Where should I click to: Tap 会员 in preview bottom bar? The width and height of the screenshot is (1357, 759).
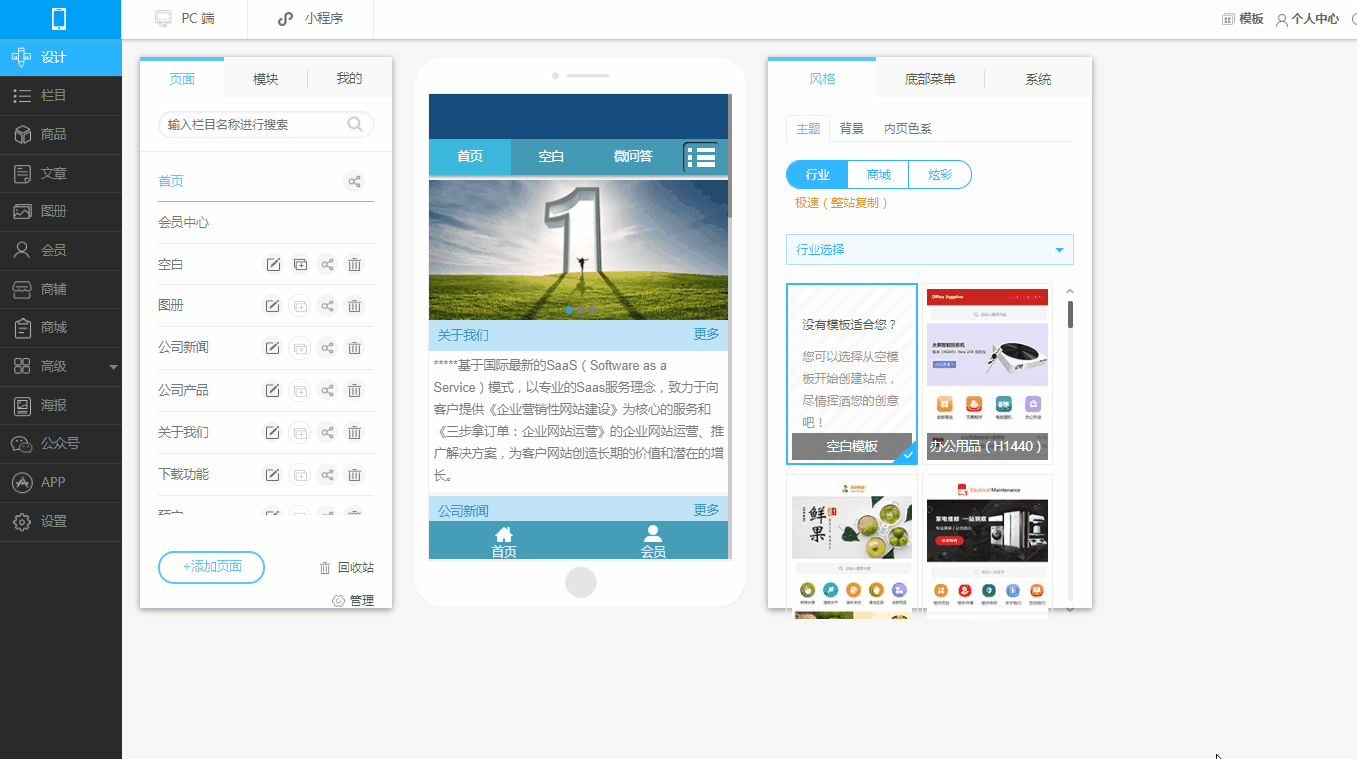(653, 541)
